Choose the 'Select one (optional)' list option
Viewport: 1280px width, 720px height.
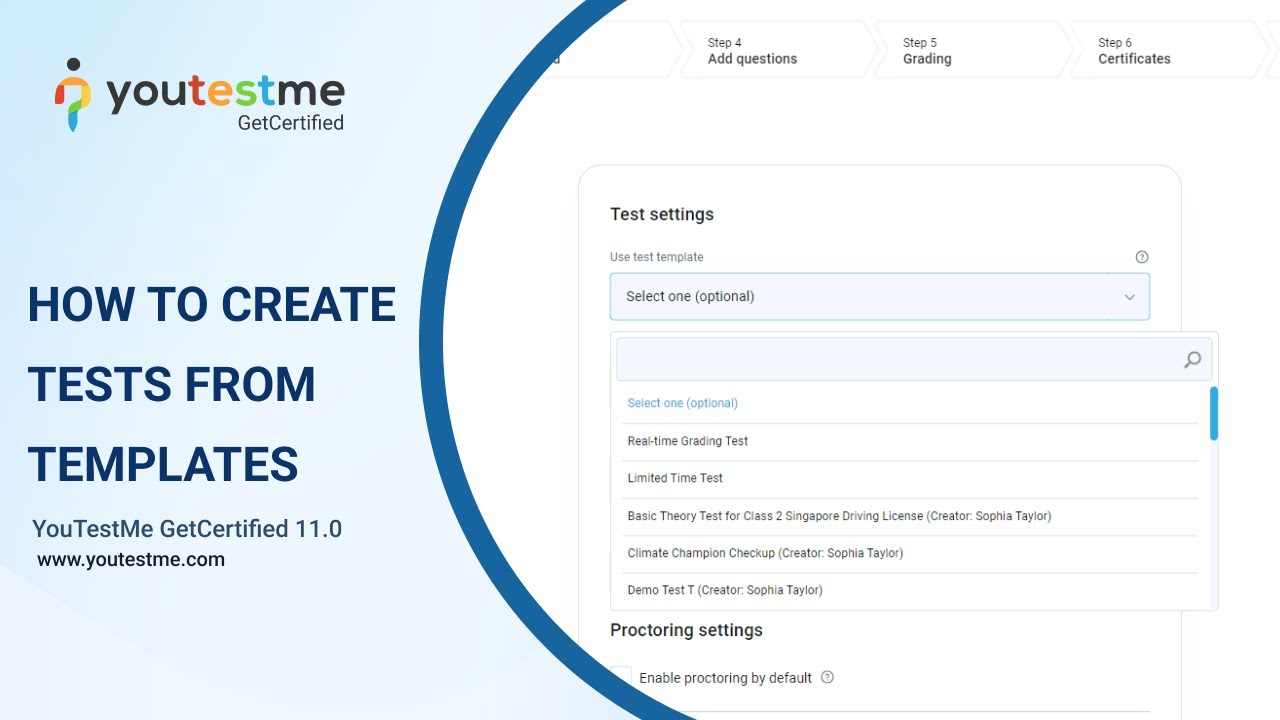click(910, 403)
